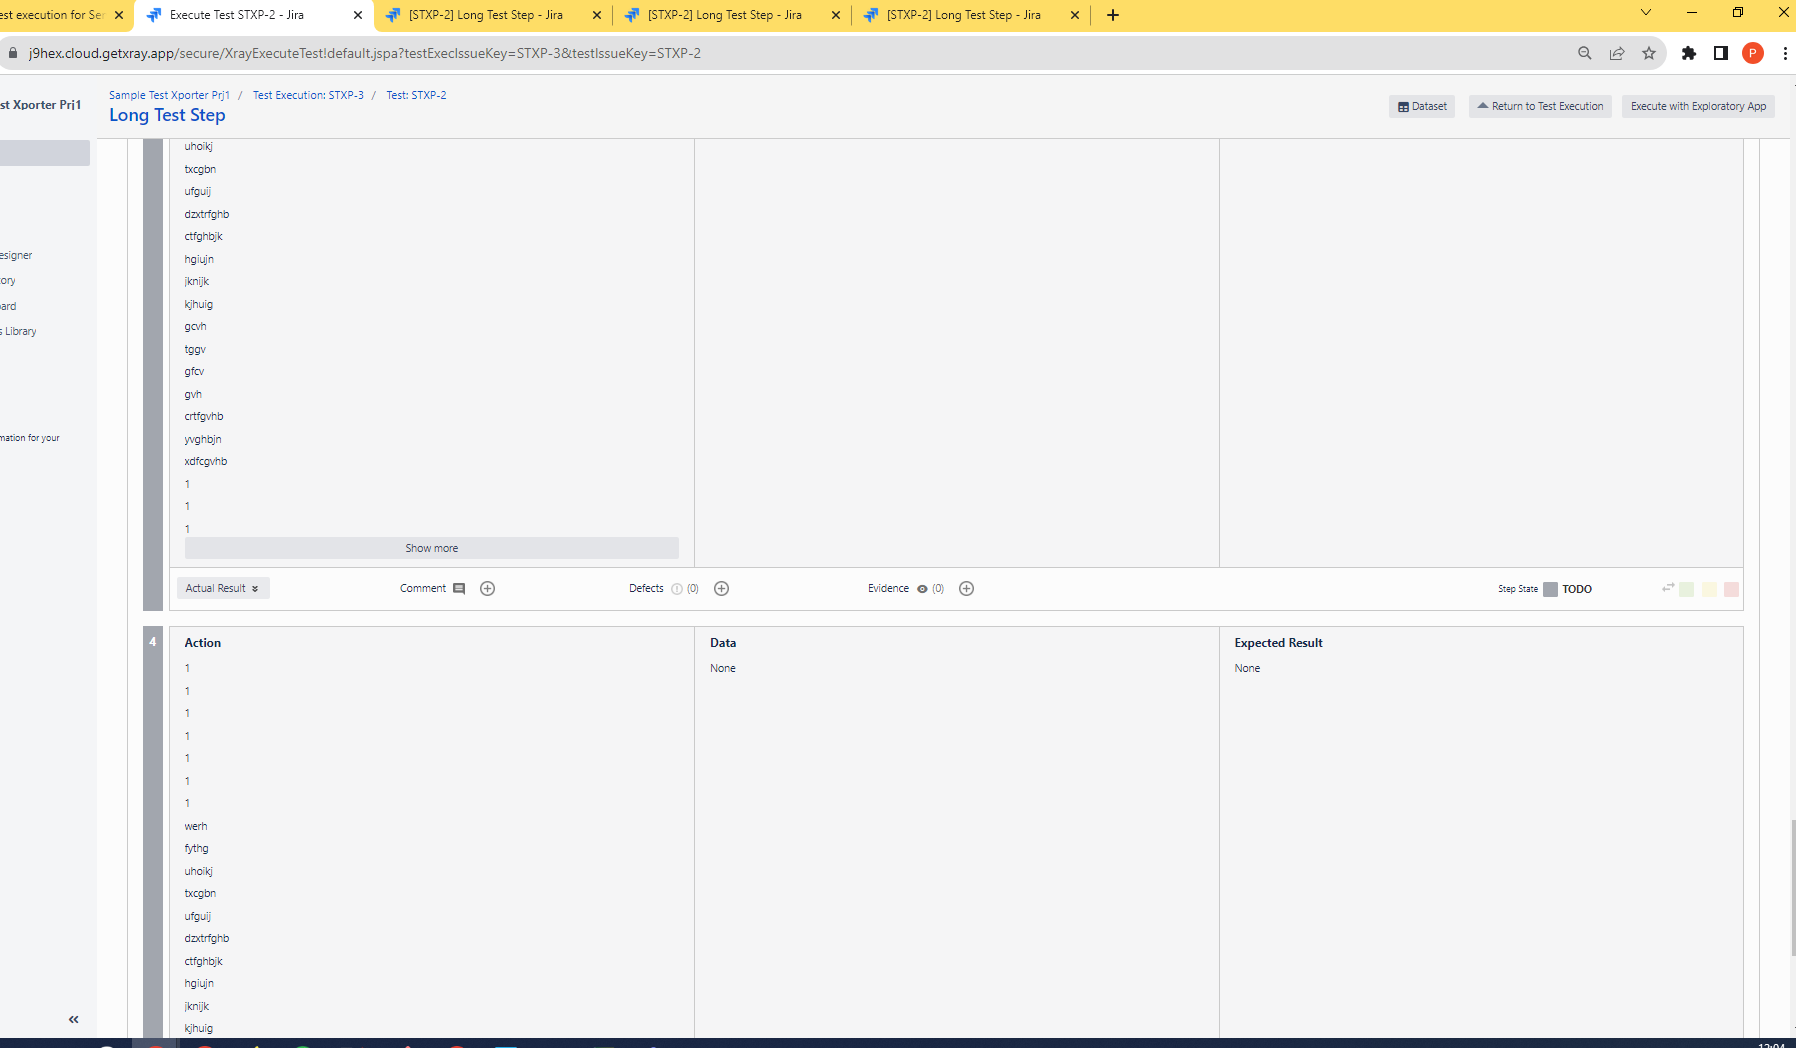Click Show more to reveal remaining step text
This screenshot has height=1048, width=1796.
[431, 547]
